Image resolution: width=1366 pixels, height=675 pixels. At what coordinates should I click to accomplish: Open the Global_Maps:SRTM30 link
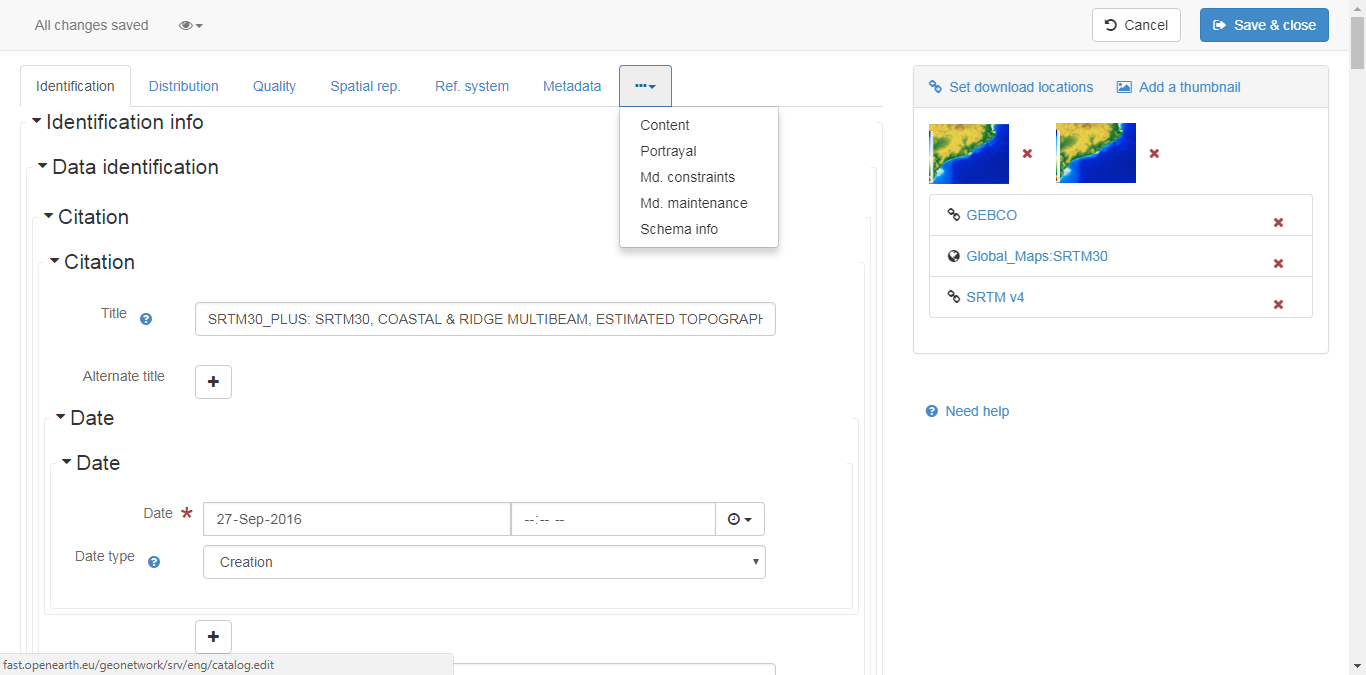point(1036,256)
